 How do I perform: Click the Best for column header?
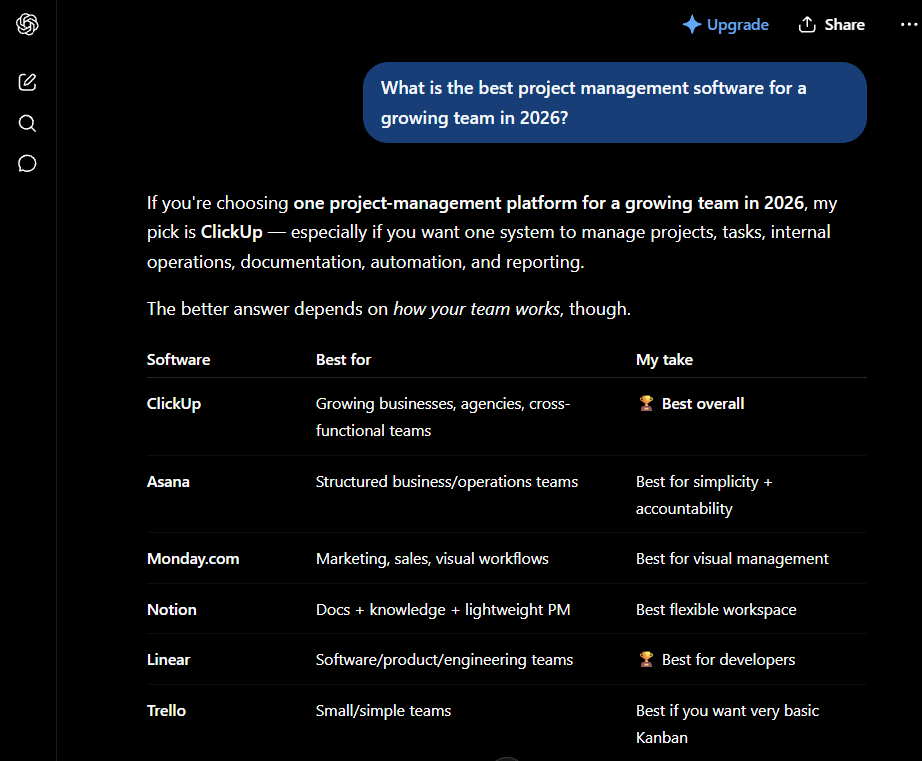(343, 359)
